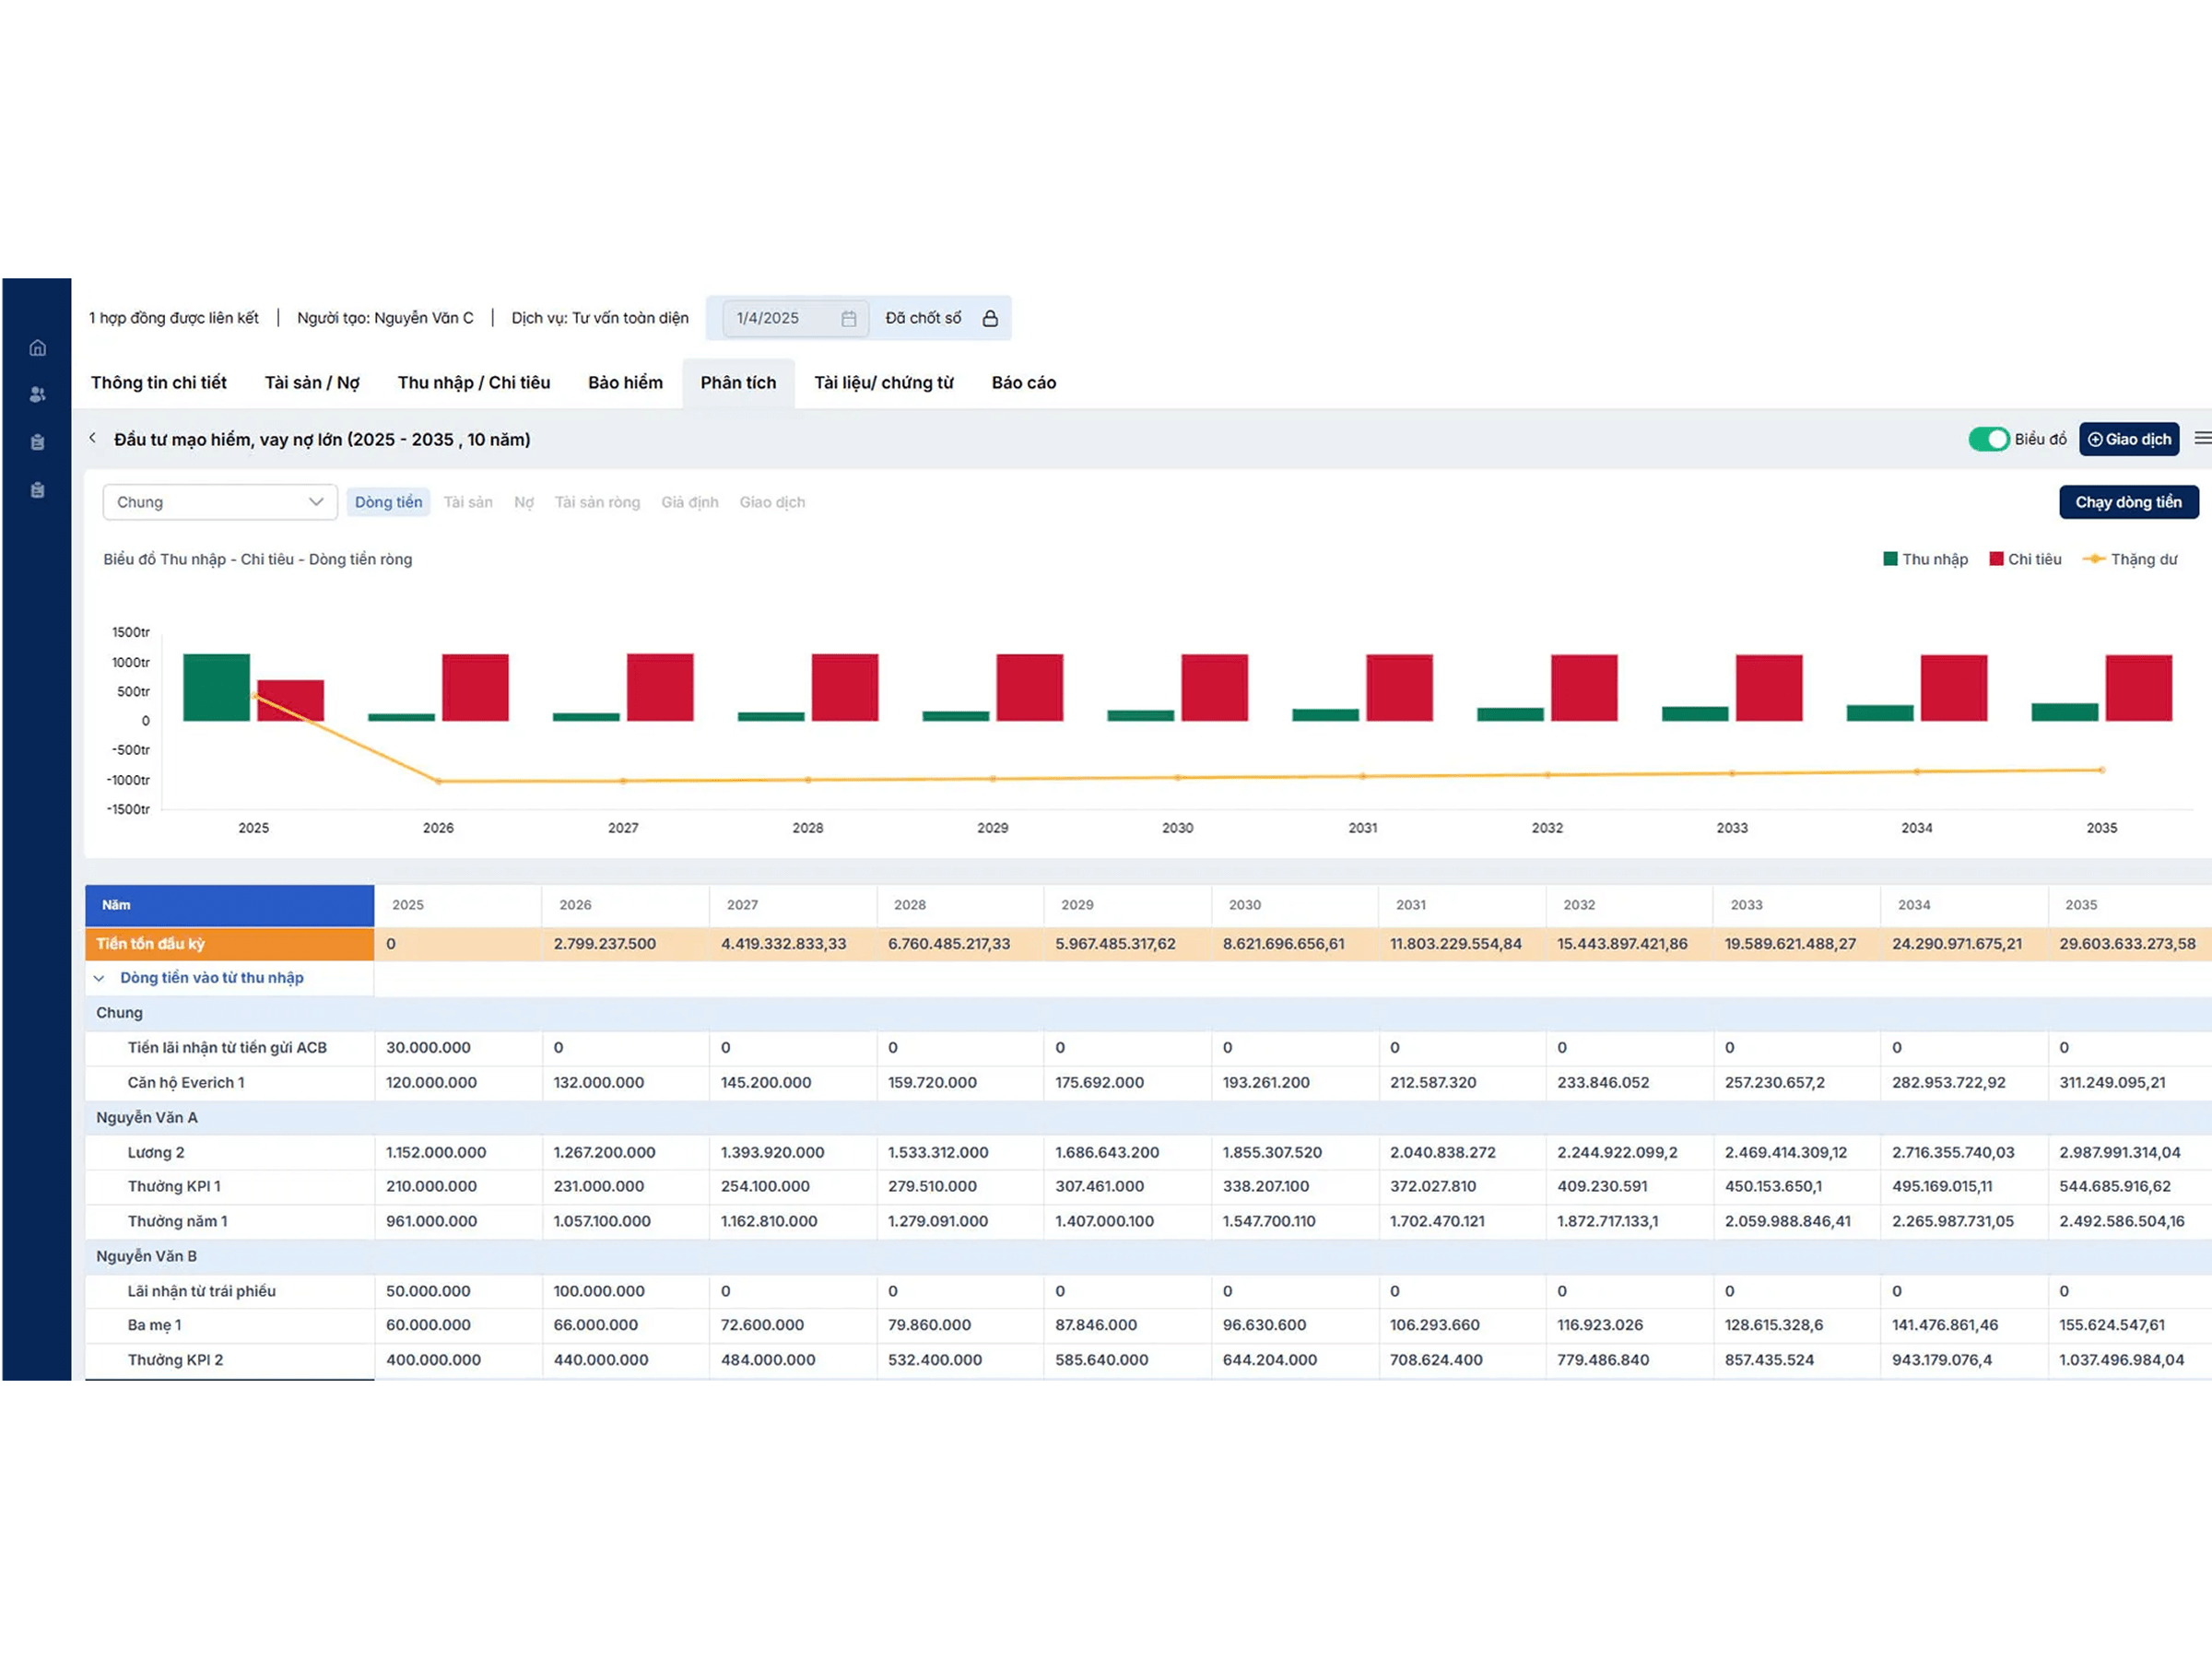Select the Giả định view
Image resolution: width=2212 pixels, height=1659 pixels.
689,502
